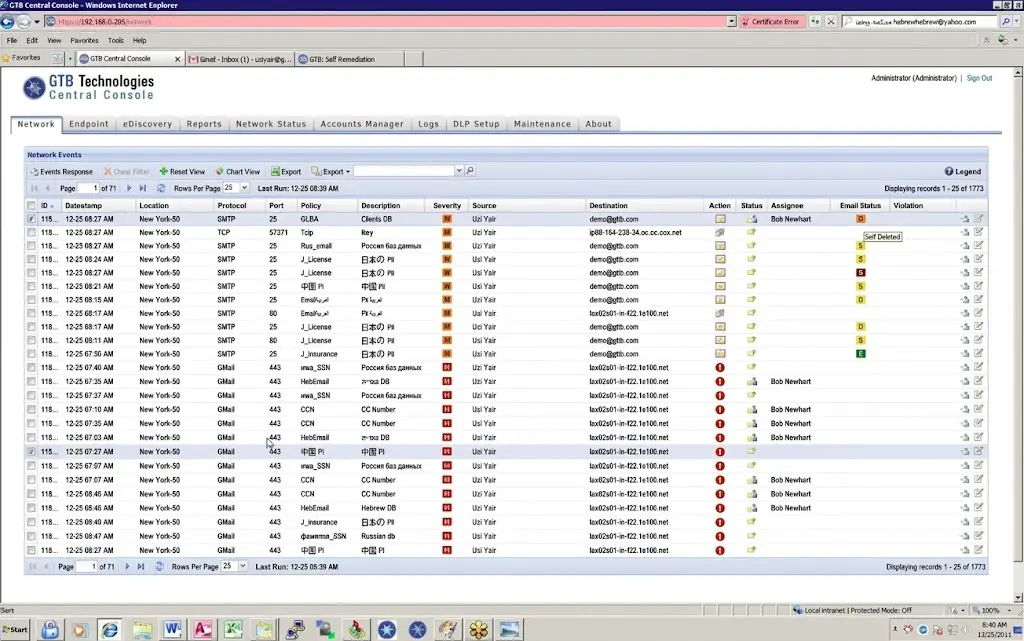
Task: Open the events search field dropdown arrow
Action: point(459,171)
